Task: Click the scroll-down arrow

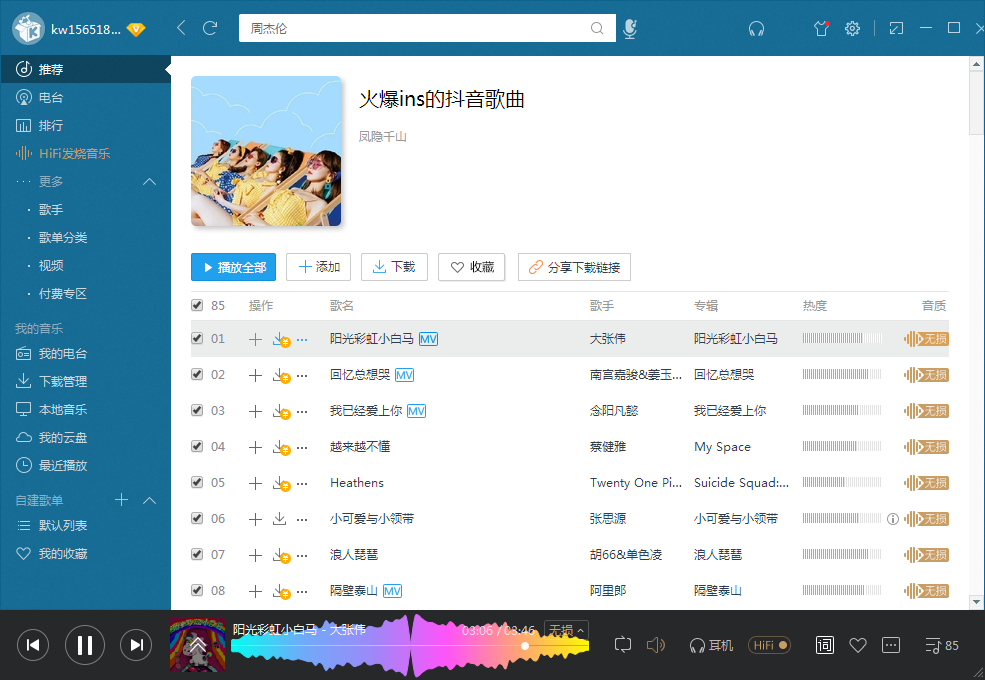Action: point(976,602)
